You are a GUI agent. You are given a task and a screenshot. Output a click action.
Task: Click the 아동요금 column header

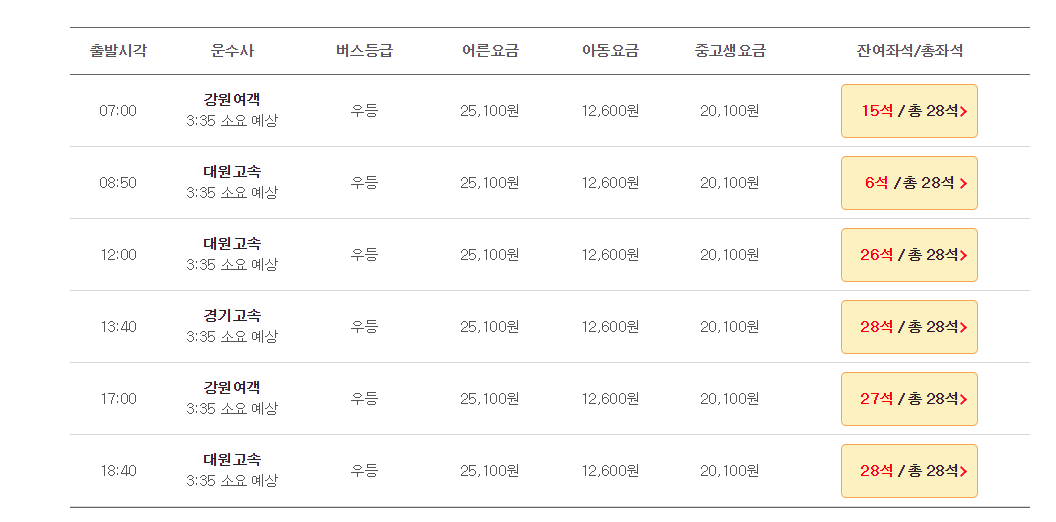(x=610, y=51)
